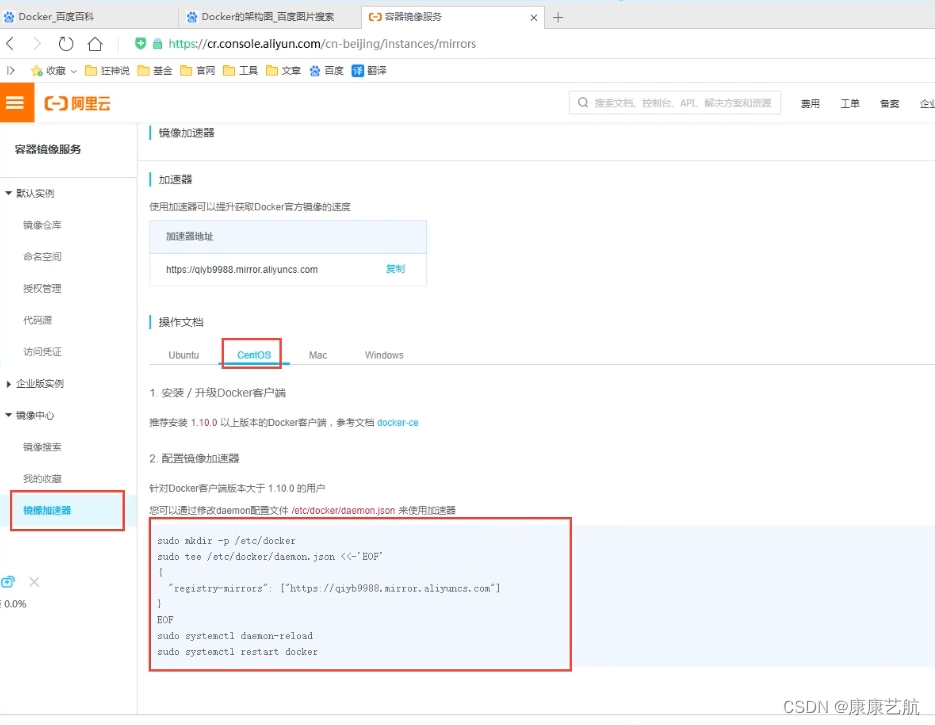Open 镜像搜索 in sidebar
935x725 pixels.
pos(42,447)
